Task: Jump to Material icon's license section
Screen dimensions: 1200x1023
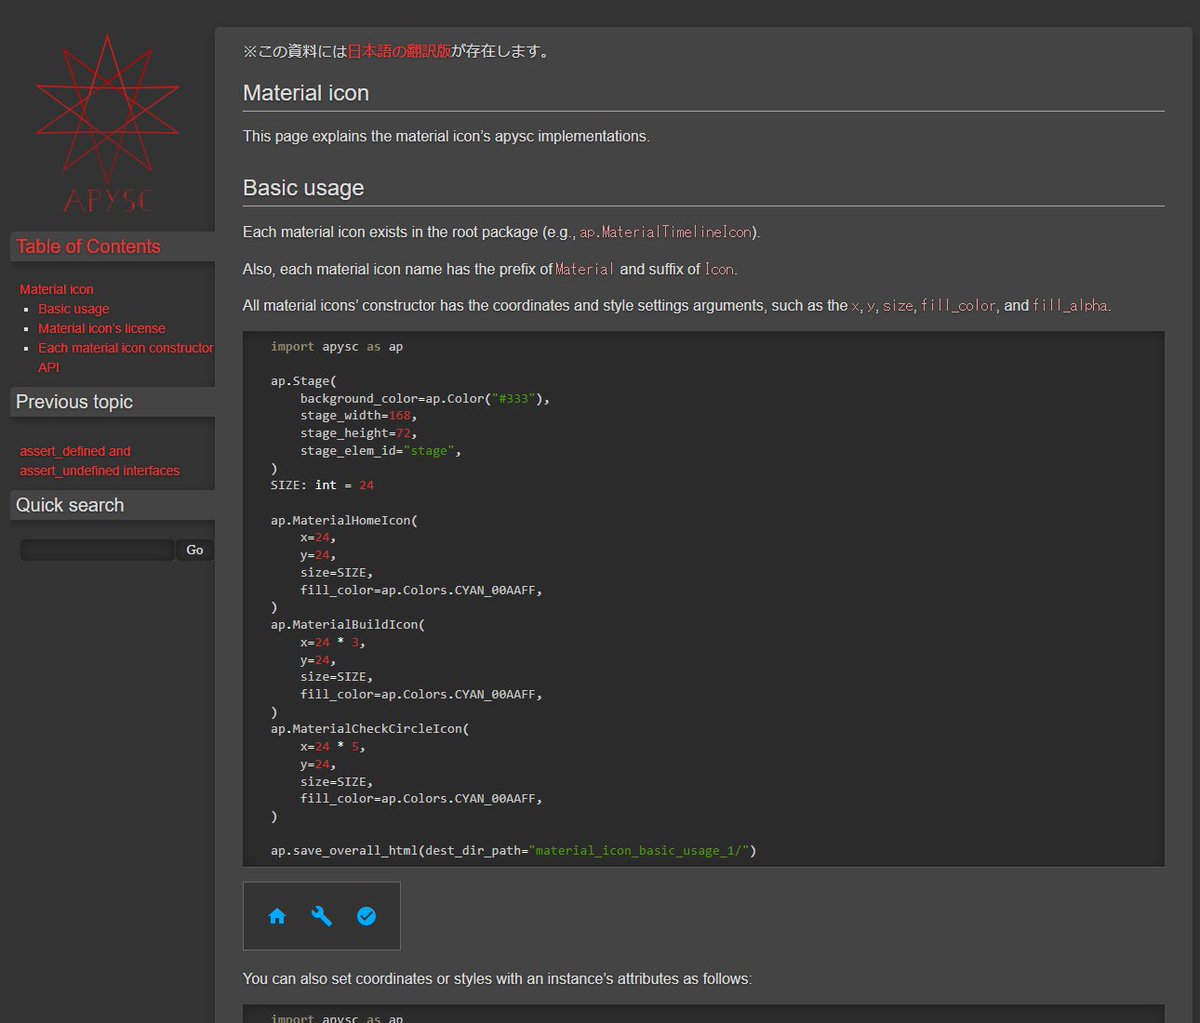Action: pos(102,328)
